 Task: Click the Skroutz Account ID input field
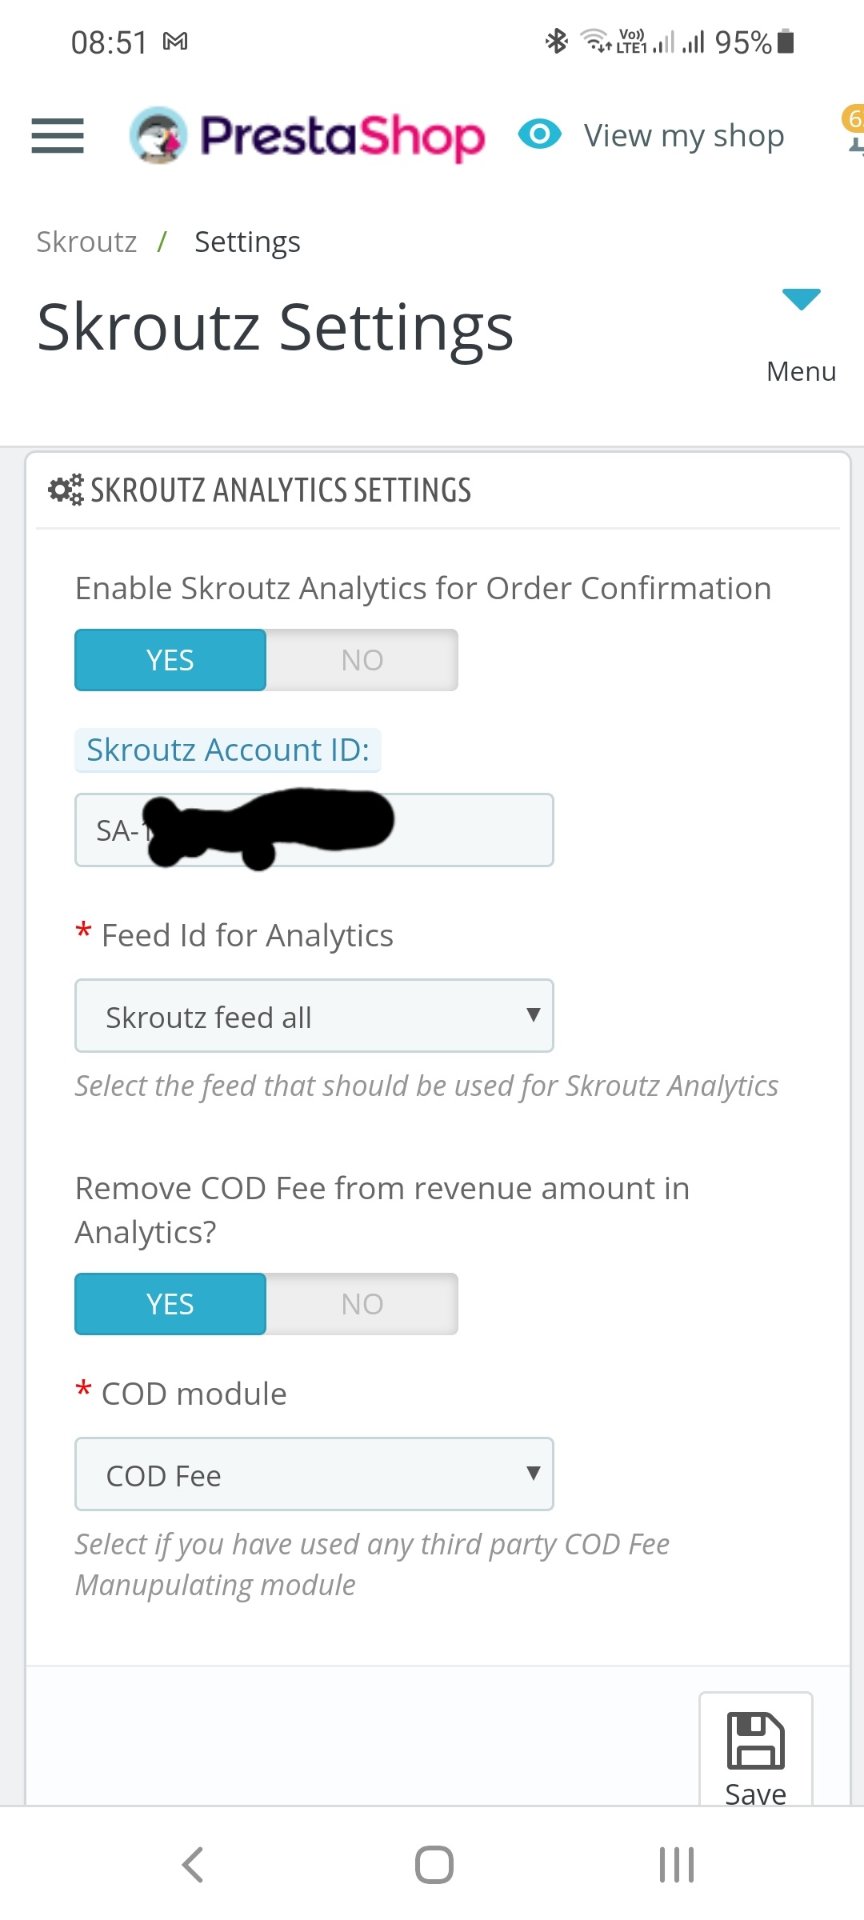[x=470, y=830]
